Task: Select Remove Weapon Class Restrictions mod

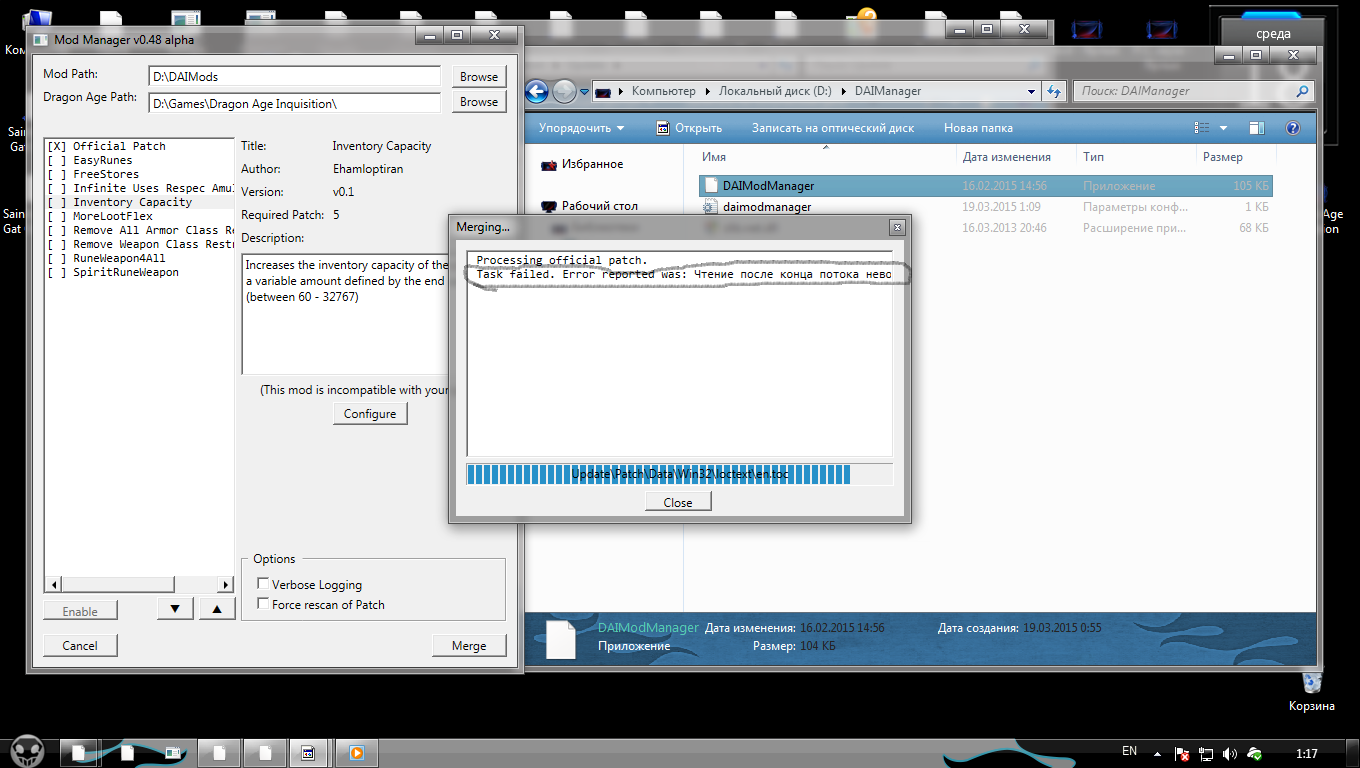Action: point(139,244)
